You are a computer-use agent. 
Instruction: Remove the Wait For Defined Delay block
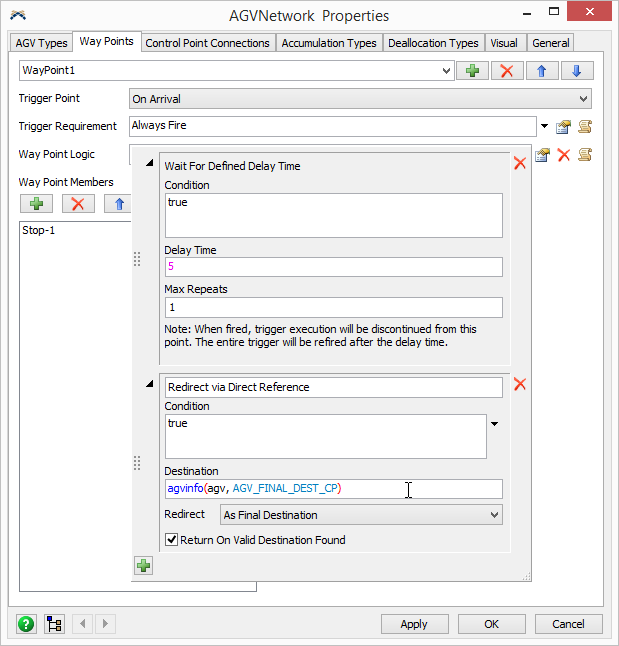519,163
